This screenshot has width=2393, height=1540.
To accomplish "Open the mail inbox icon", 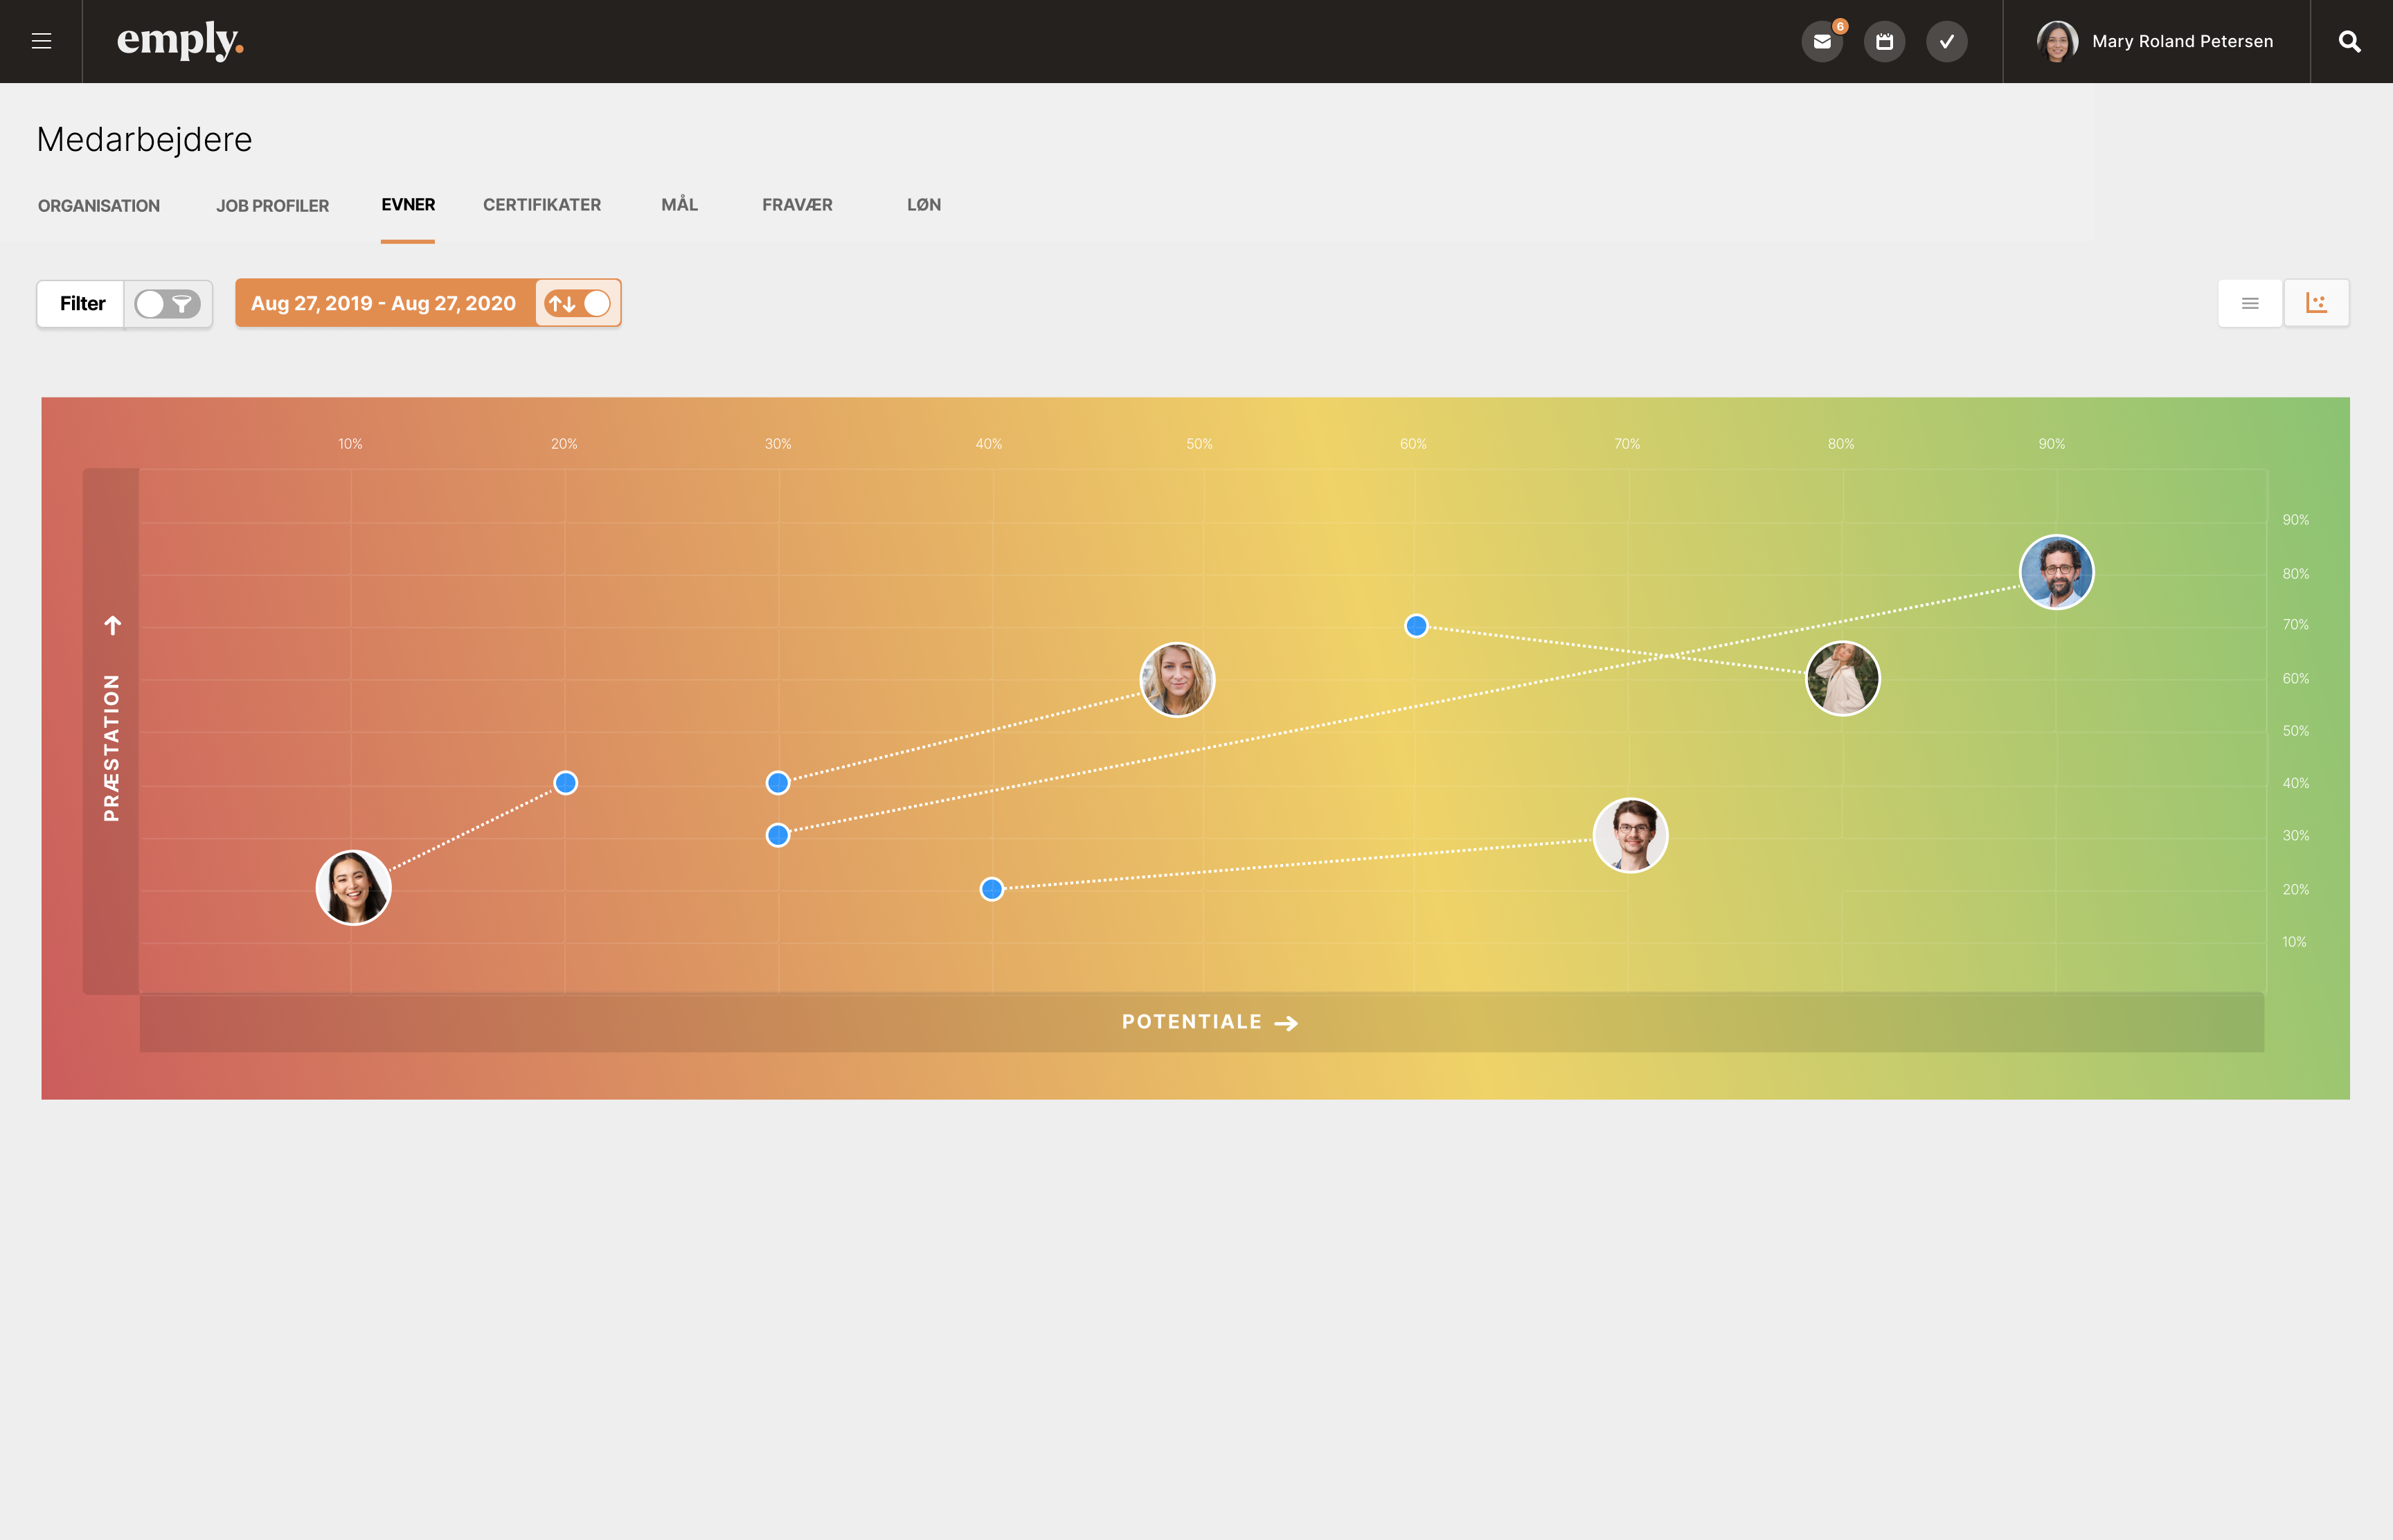I will click(1822, 41).
